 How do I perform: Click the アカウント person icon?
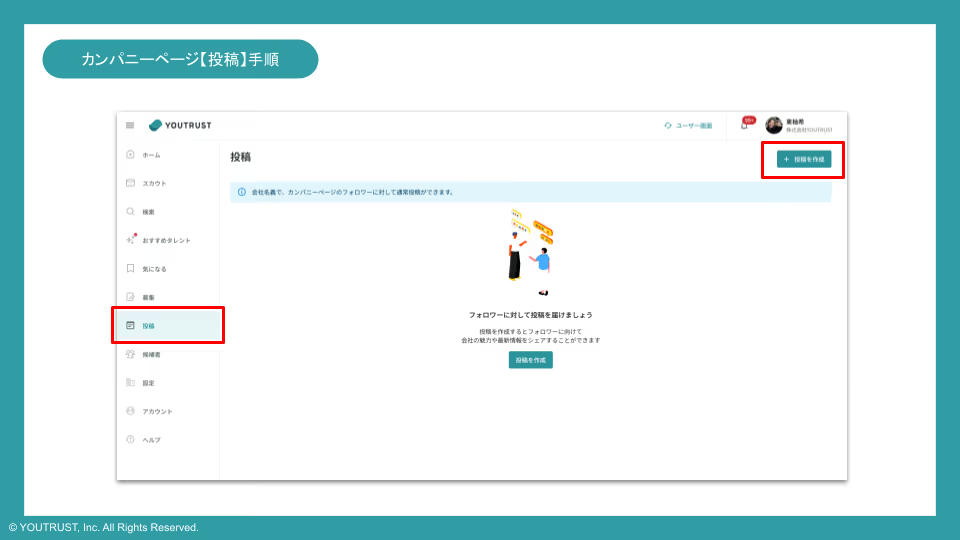click(x=130, y=411)
